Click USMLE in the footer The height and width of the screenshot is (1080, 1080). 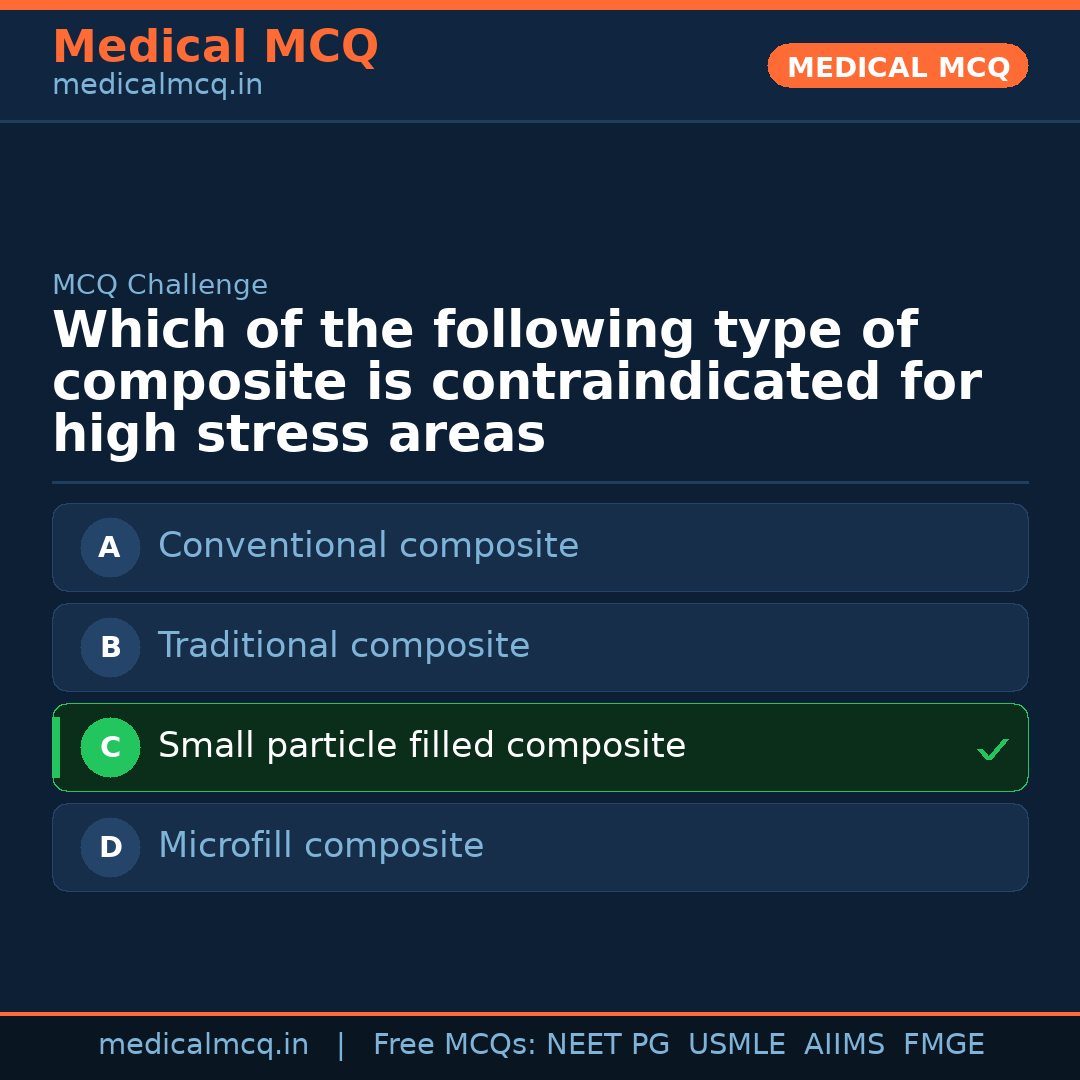click(736, 1045)
